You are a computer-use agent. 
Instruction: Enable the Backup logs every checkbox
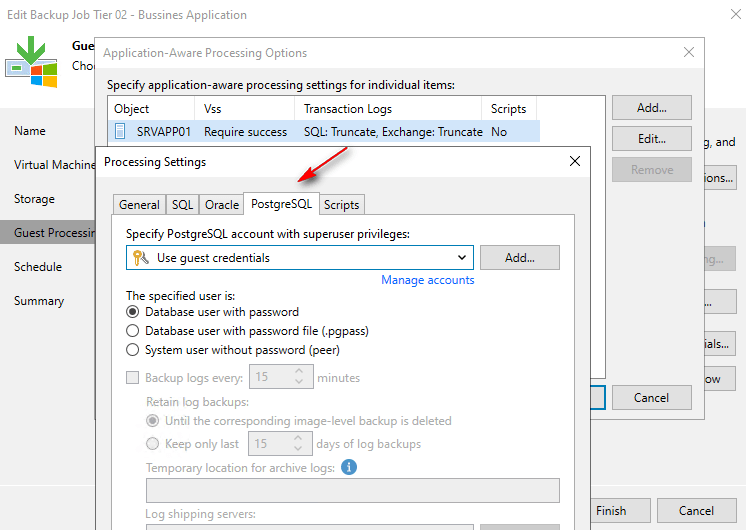(x=133, y=378)
